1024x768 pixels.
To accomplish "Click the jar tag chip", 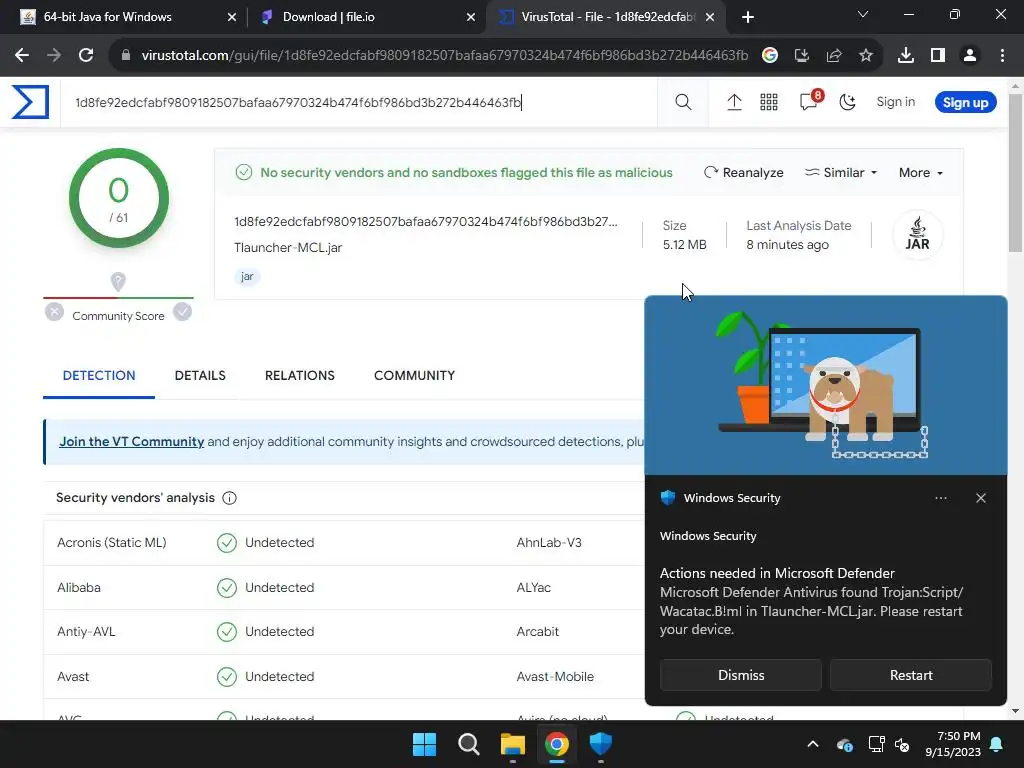I will pos(247,276).
